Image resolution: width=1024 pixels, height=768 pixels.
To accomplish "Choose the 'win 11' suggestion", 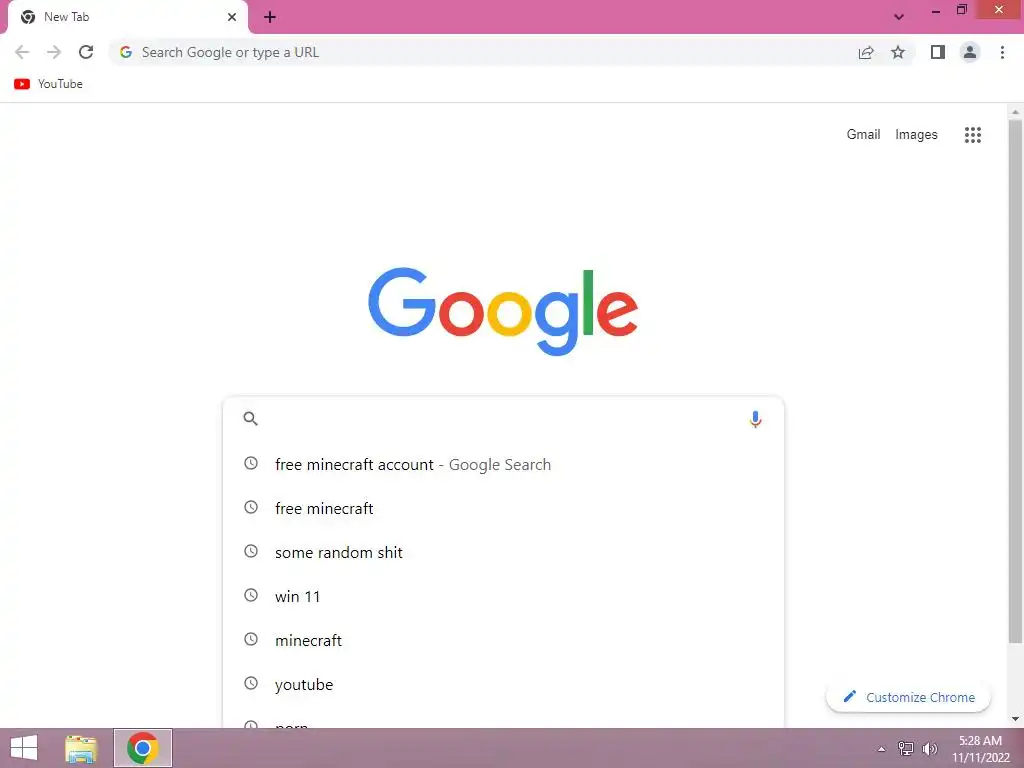I will point(503,596).
